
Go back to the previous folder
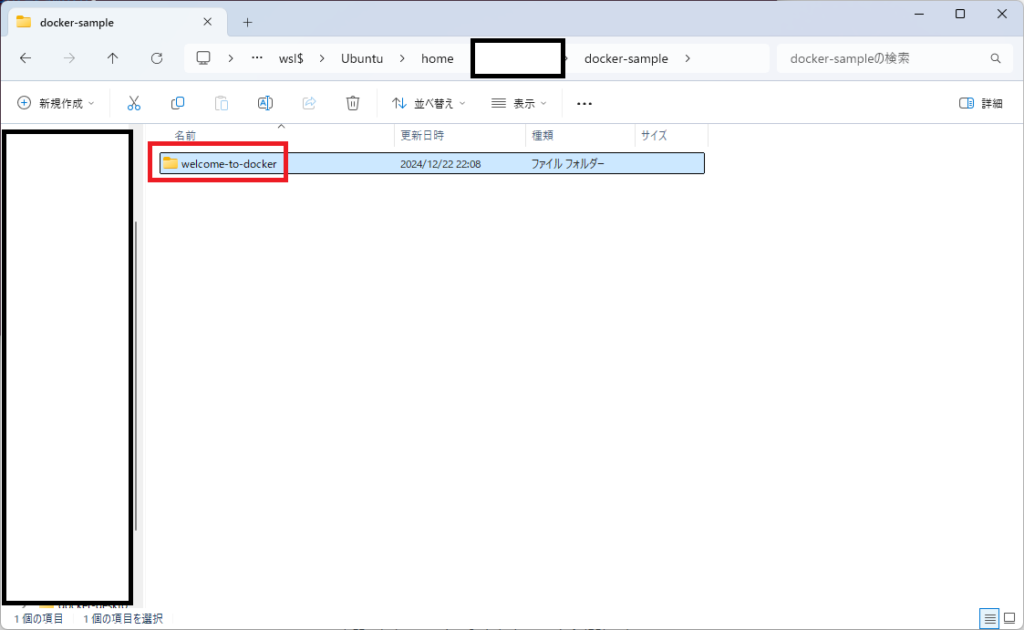(25, 58)
